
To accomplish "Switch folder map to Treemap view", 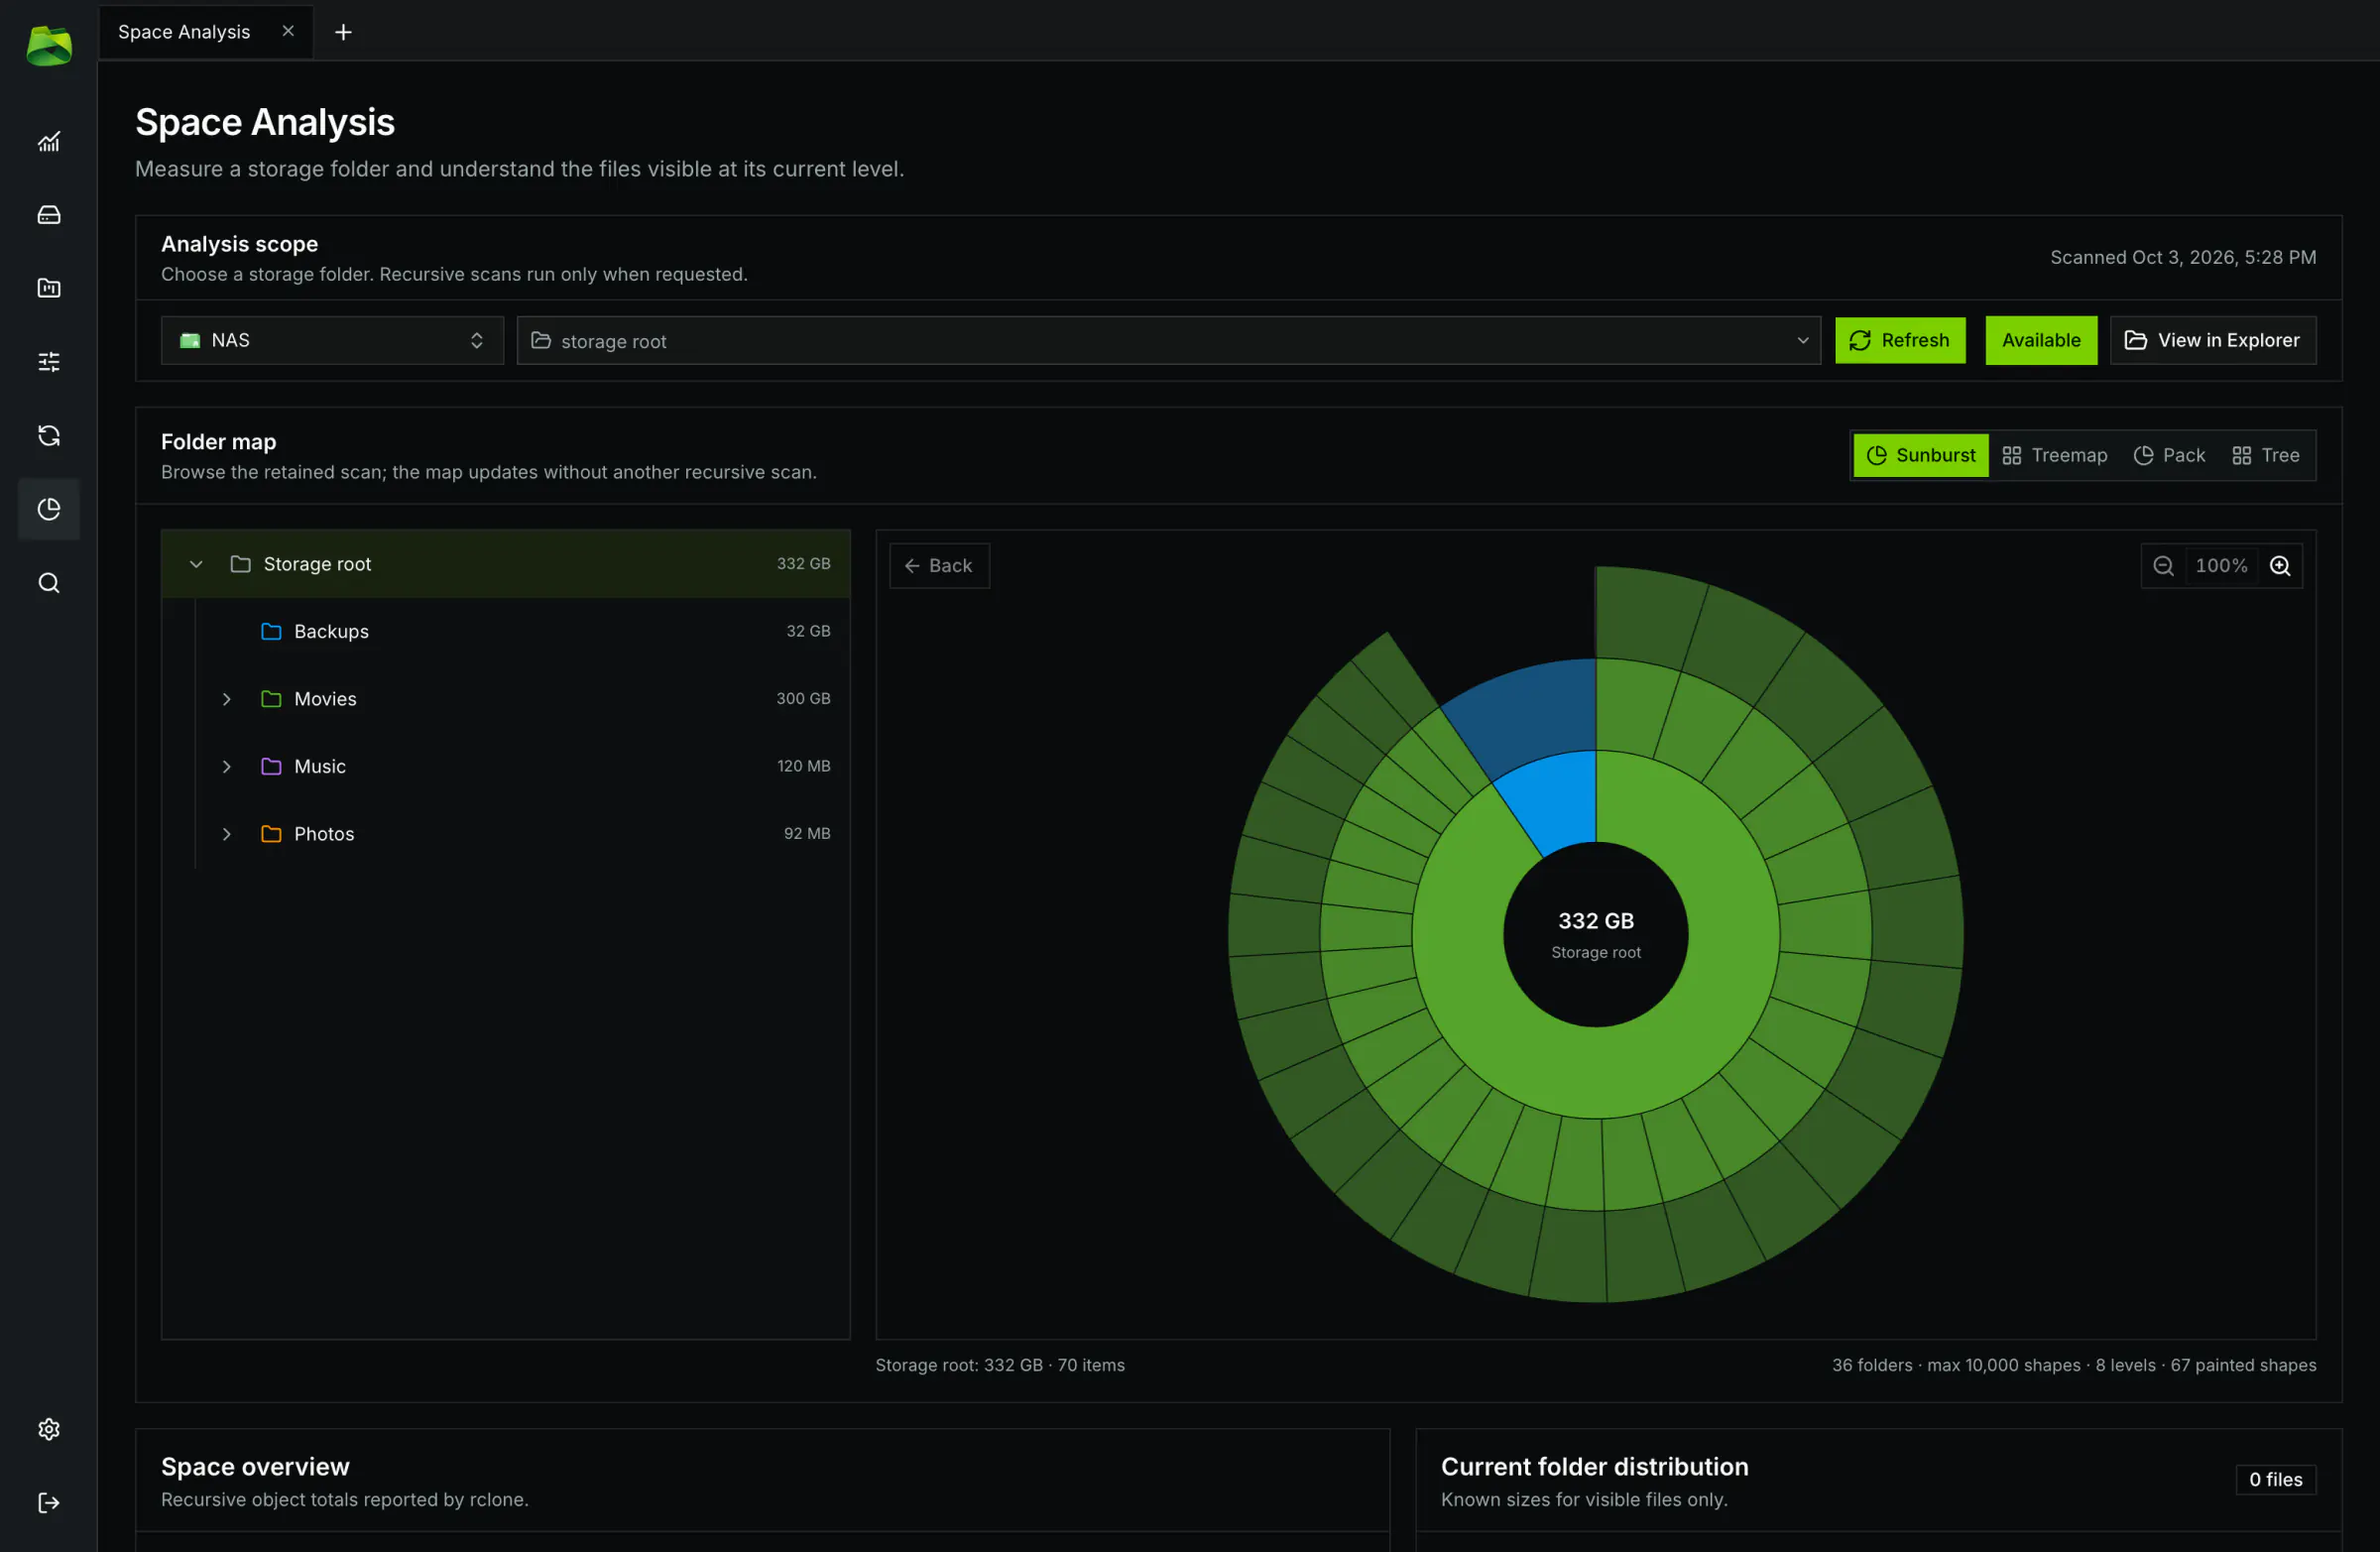I will pos(2055,455).
